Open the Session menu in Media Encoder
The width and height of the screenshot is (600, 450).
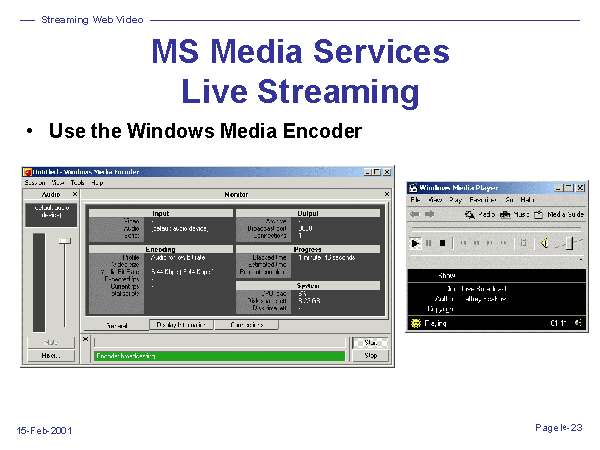35,183
